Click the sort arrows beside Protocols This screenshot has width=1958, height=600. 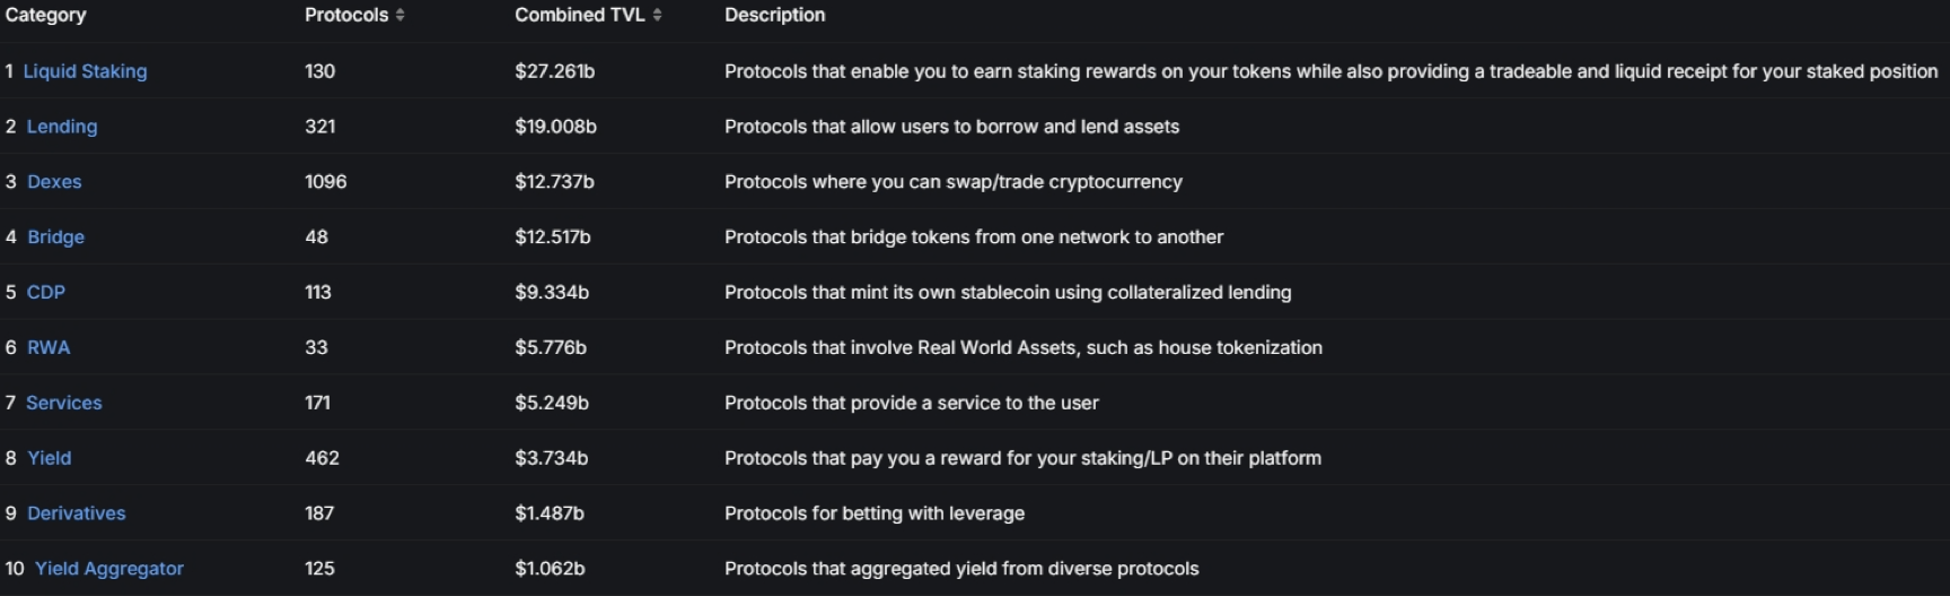click(400, 15)
